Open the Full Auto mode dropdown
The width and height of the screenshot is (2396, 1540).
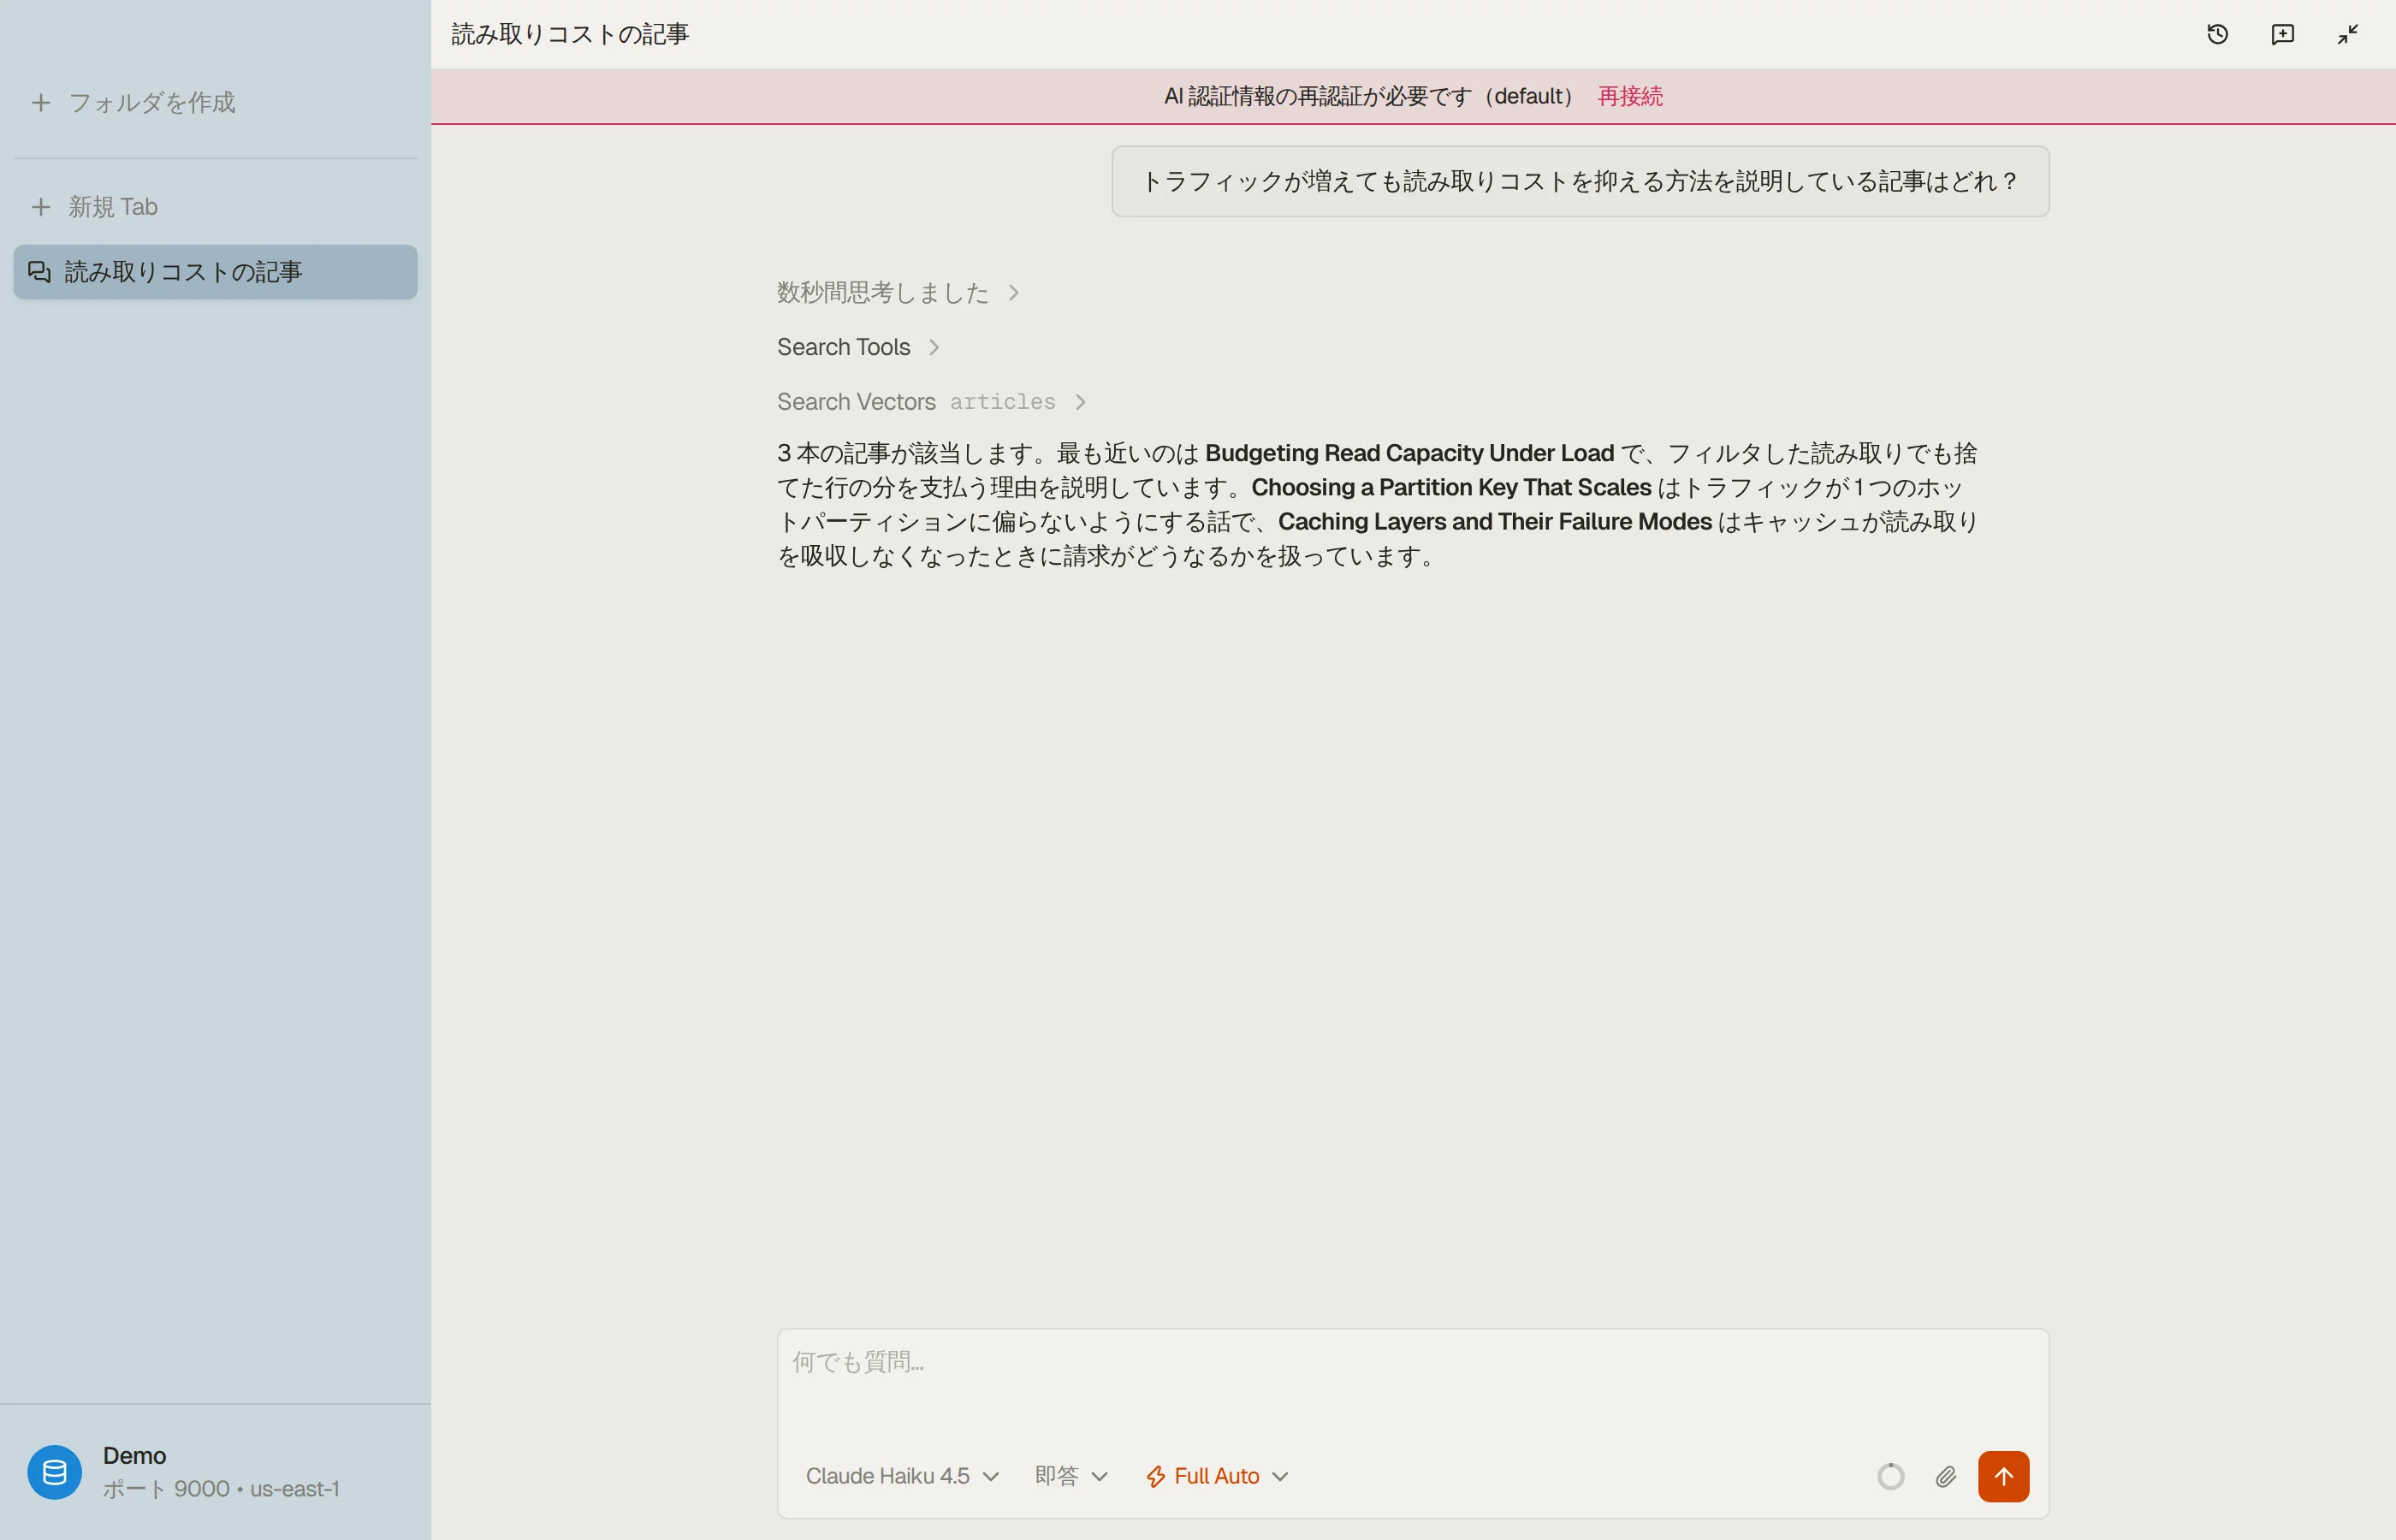(x=1217, y=1476)
